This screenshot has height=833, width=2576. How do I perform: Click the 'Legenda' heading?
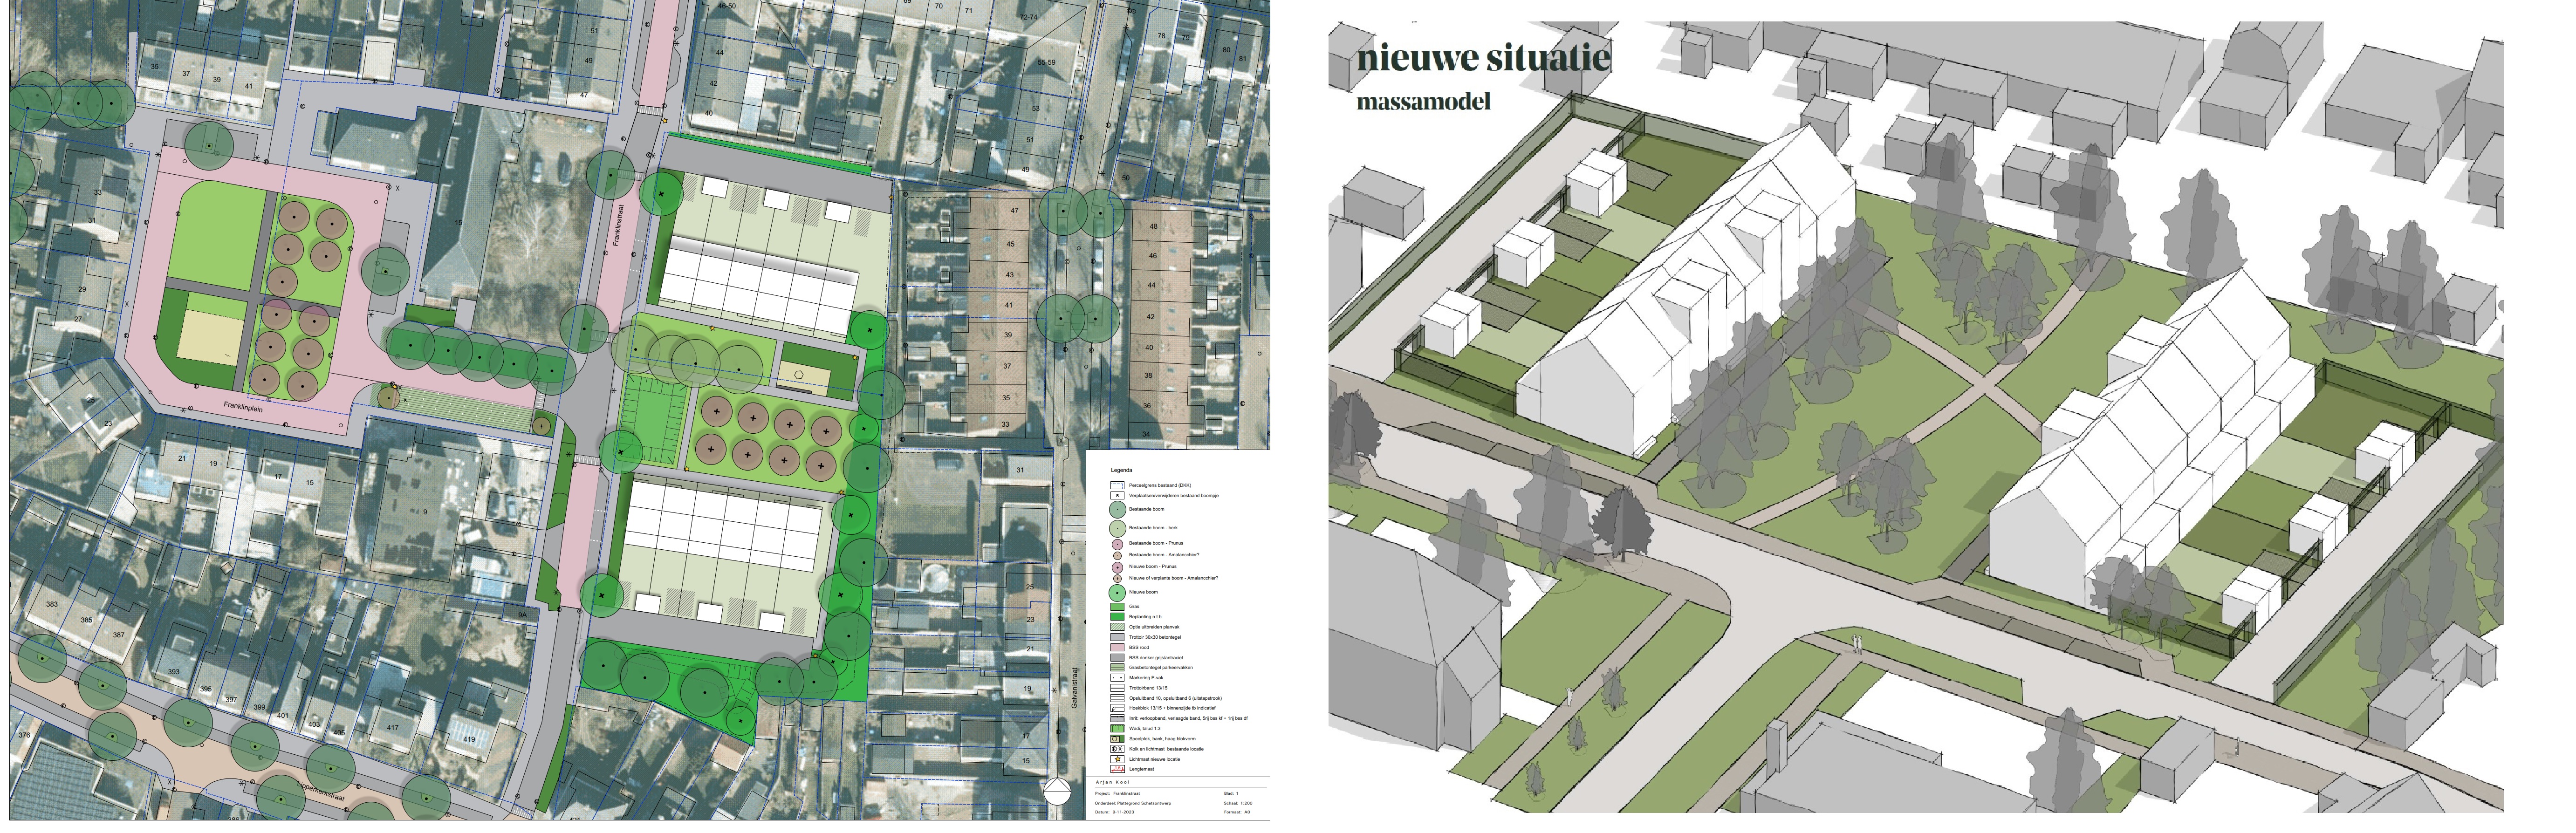coord(1122,470)
